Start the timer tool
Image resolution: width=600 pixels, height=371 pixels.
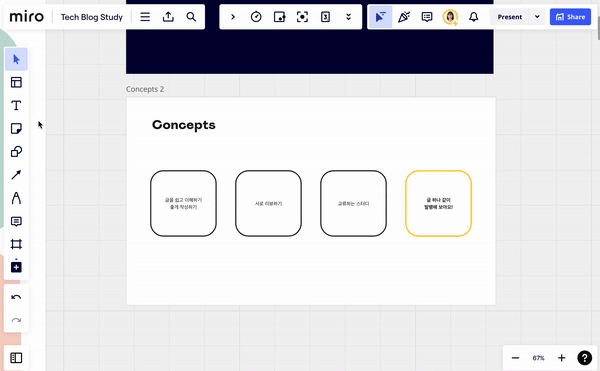256,17
